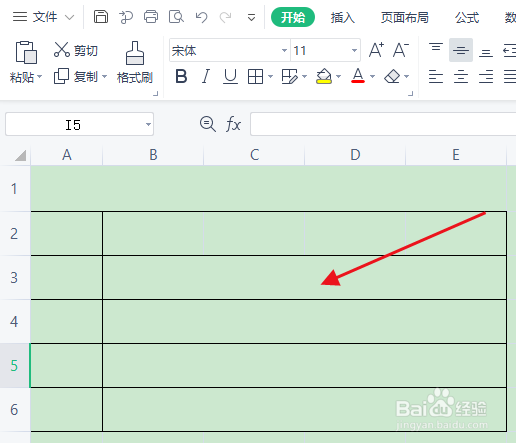Open the 公式 tab
516x443 pixels.
(x=467, y=17)
